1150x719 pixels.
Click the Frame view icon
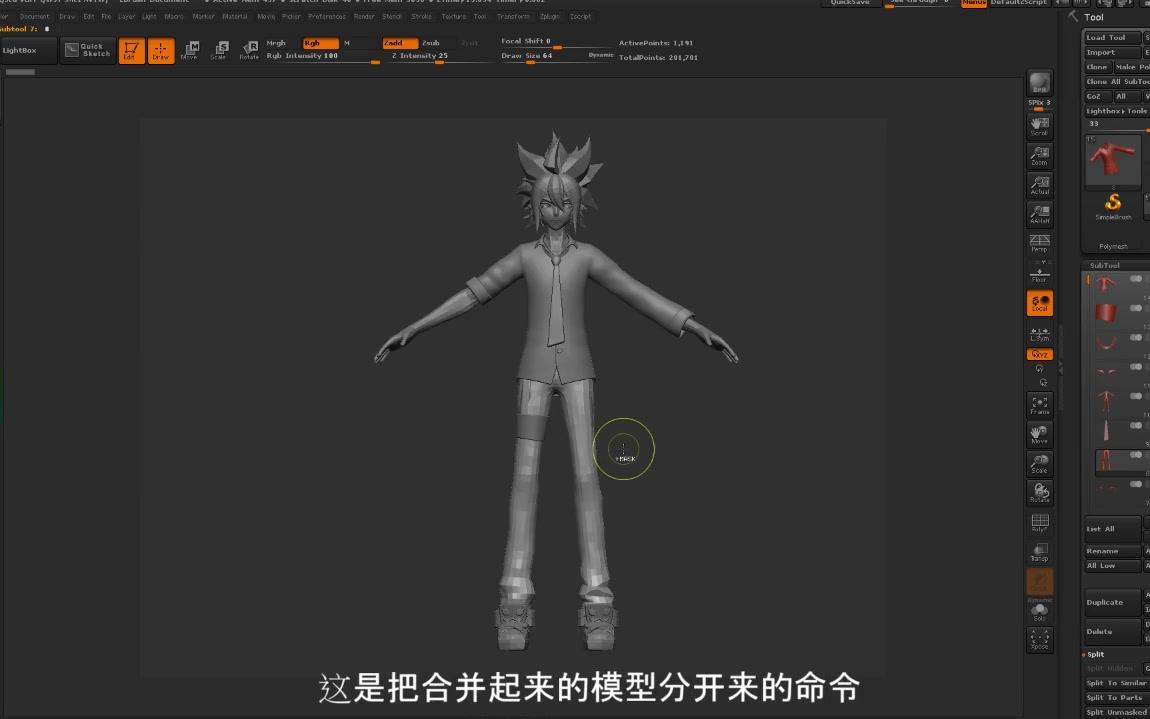coord(1039,405)
